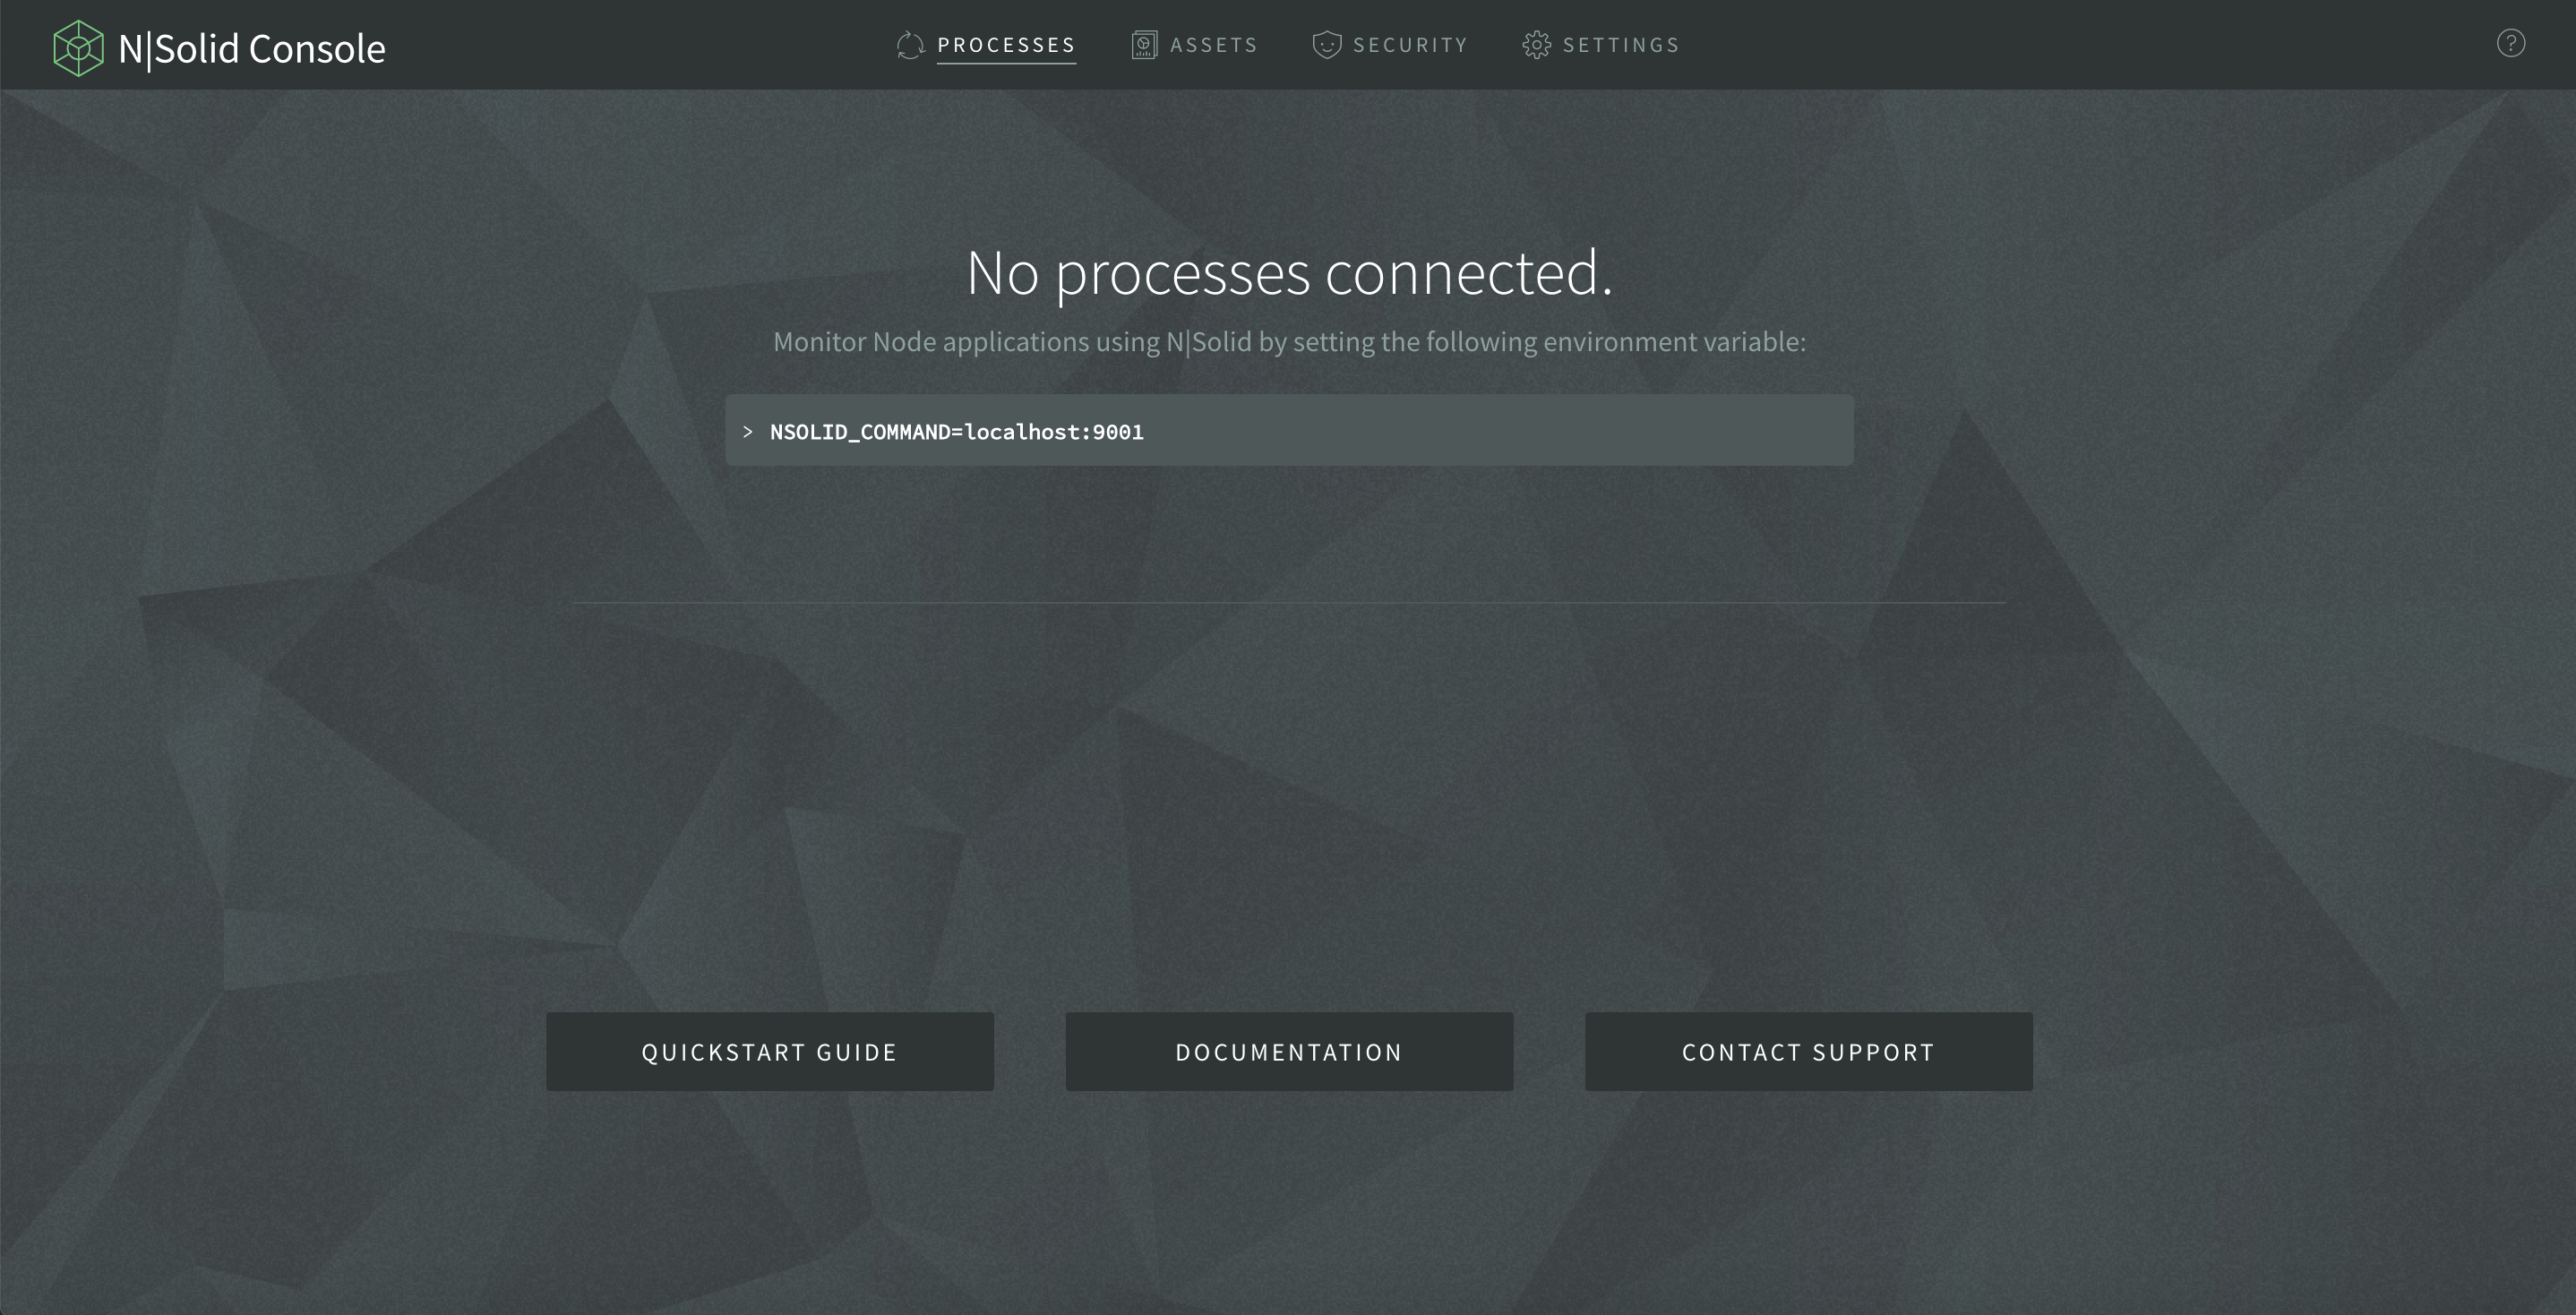Go to the Security tab

[x=1410, y=45]
